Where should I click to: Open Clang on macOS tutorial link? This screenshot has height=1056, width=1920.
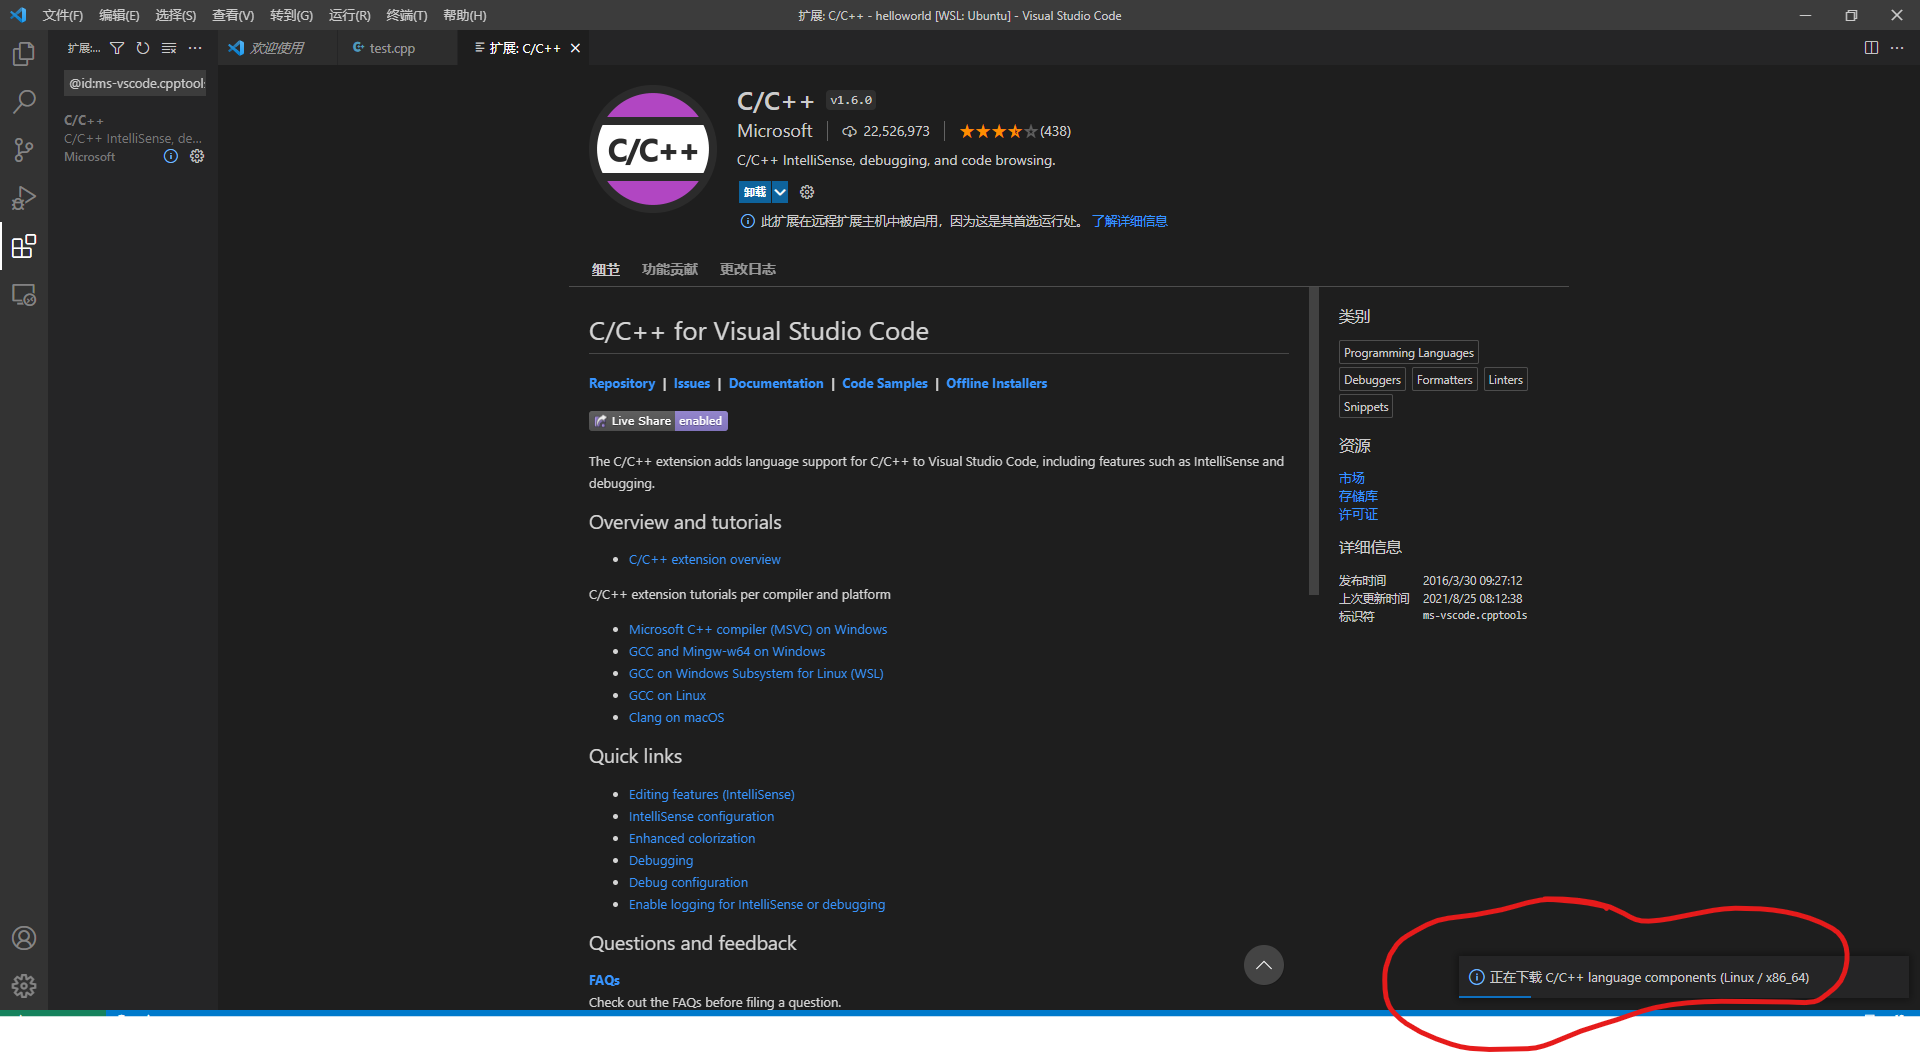click(x=676, y=717)
